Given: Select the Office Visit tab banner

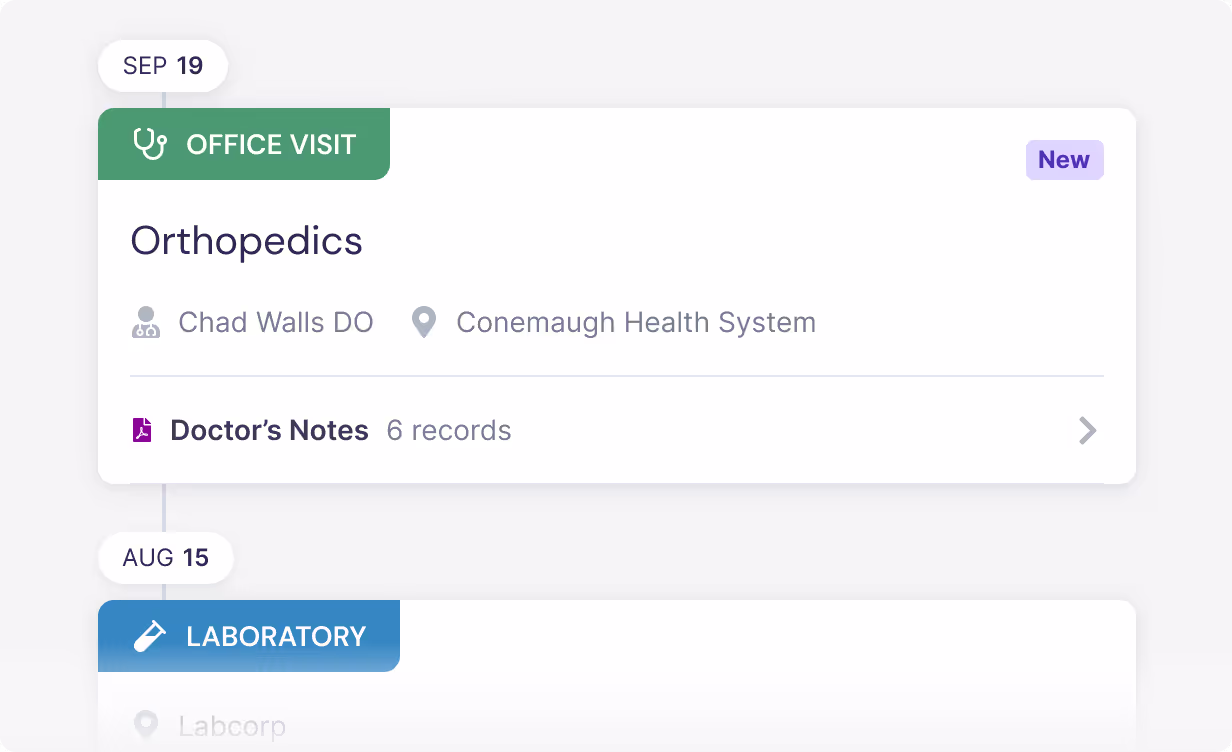Looking at the screenshot, I should coord(244,144).
